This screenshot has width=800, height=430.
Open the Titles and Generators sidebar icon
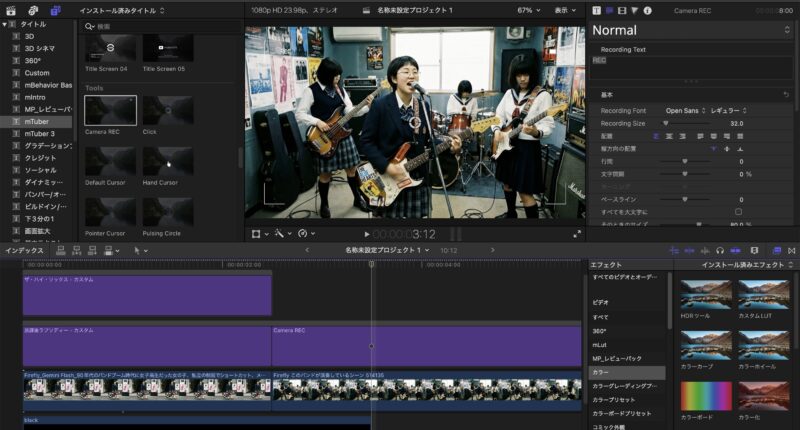[56, 10]
